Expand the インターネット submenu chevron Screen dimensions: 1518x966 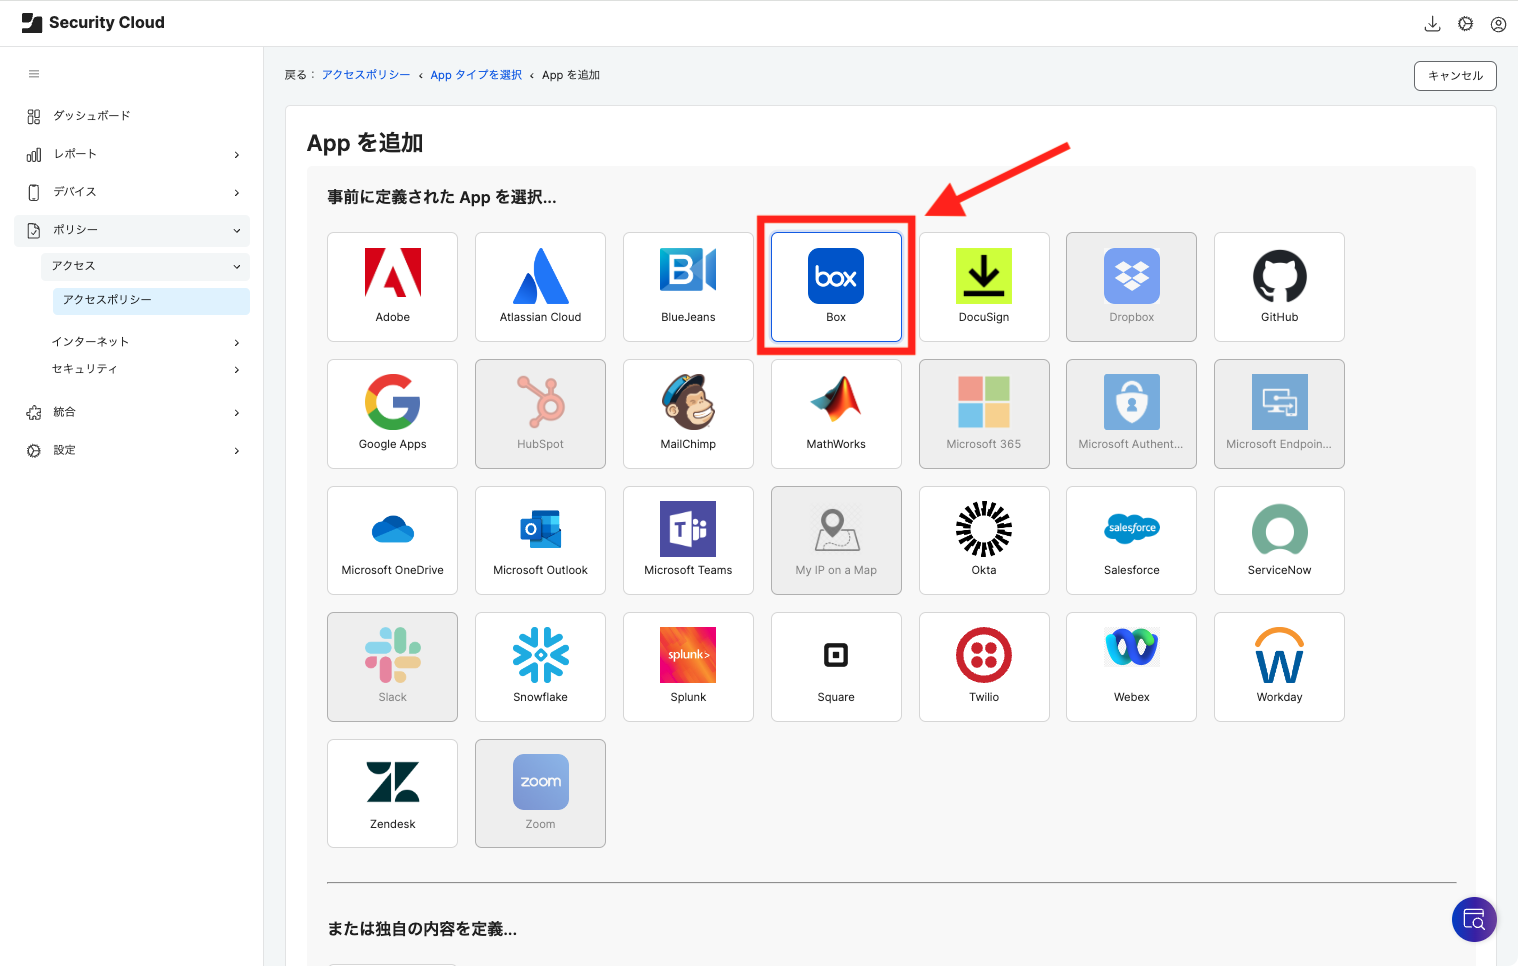coord(237,343)
